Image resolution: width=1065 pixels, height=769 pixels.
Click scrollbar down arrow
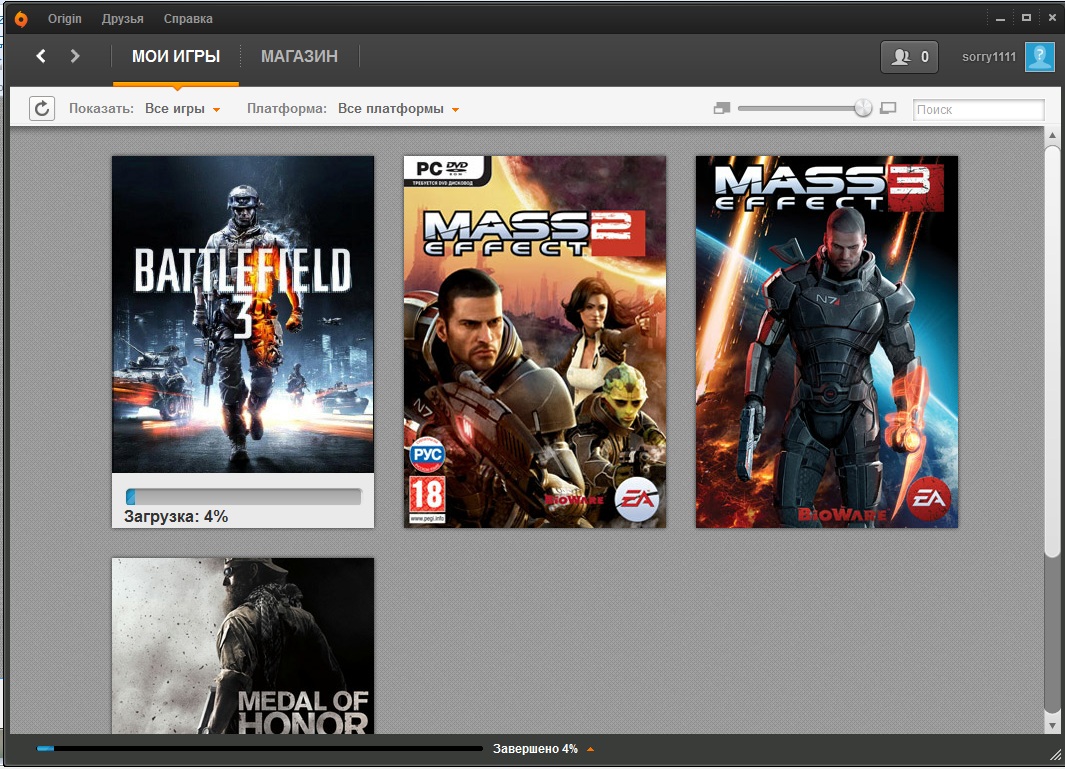1053,726
